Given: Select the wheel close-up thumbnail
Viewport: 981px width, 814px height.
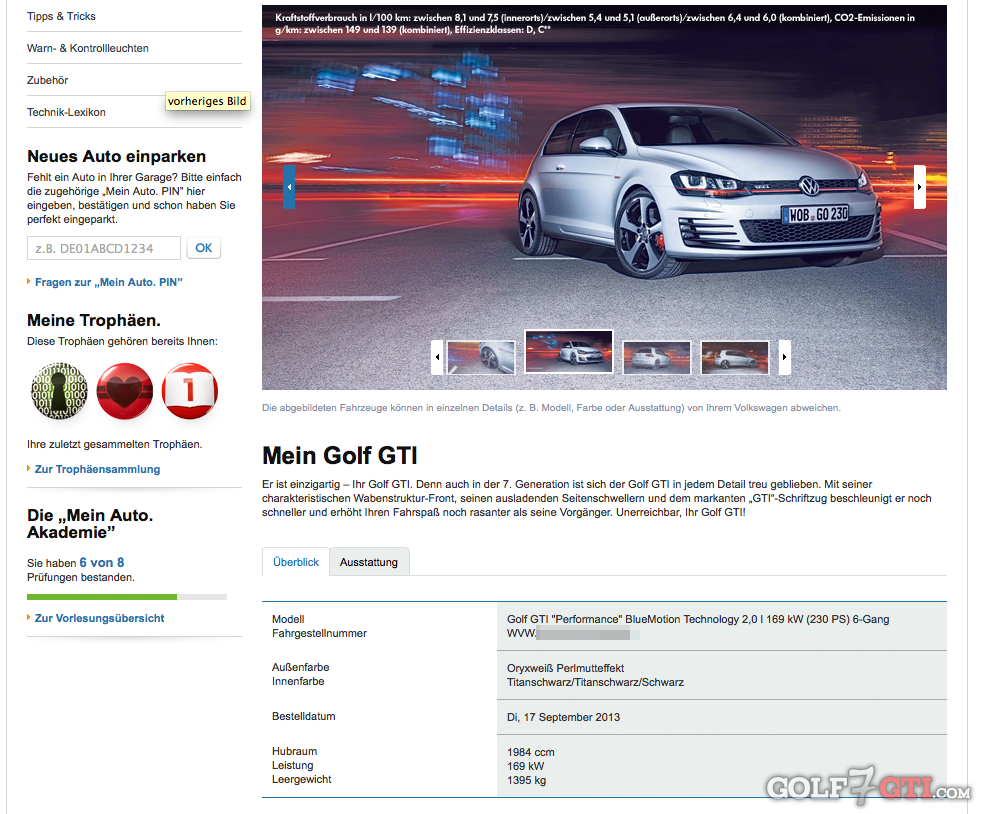Looking at the screenshot, I should click(481, 357).
